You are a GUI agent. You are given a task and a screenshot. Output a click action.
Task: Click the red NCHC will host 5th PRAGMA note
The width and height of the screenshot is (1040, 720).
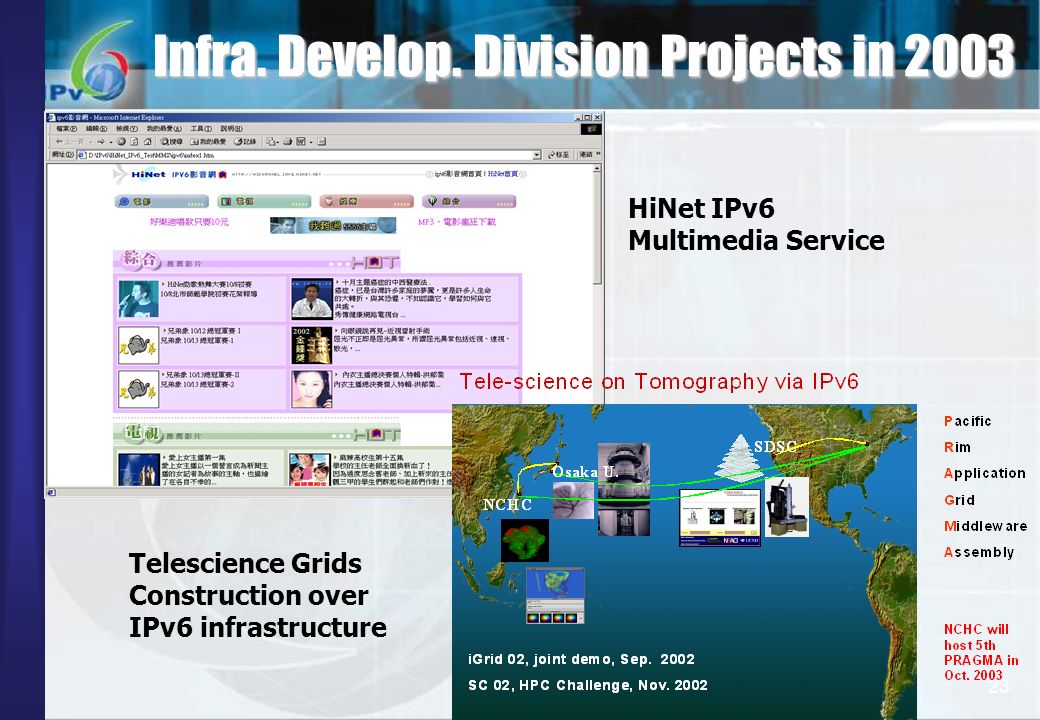point(981,652)
